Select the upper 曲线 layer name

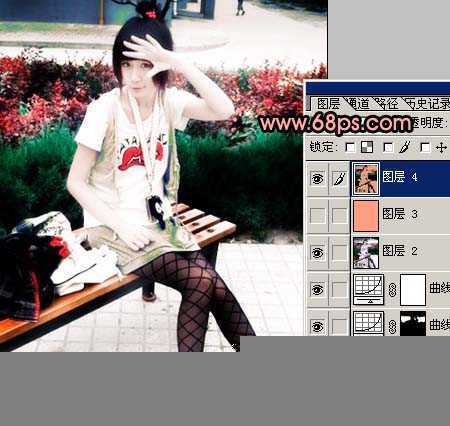(440, 288)
